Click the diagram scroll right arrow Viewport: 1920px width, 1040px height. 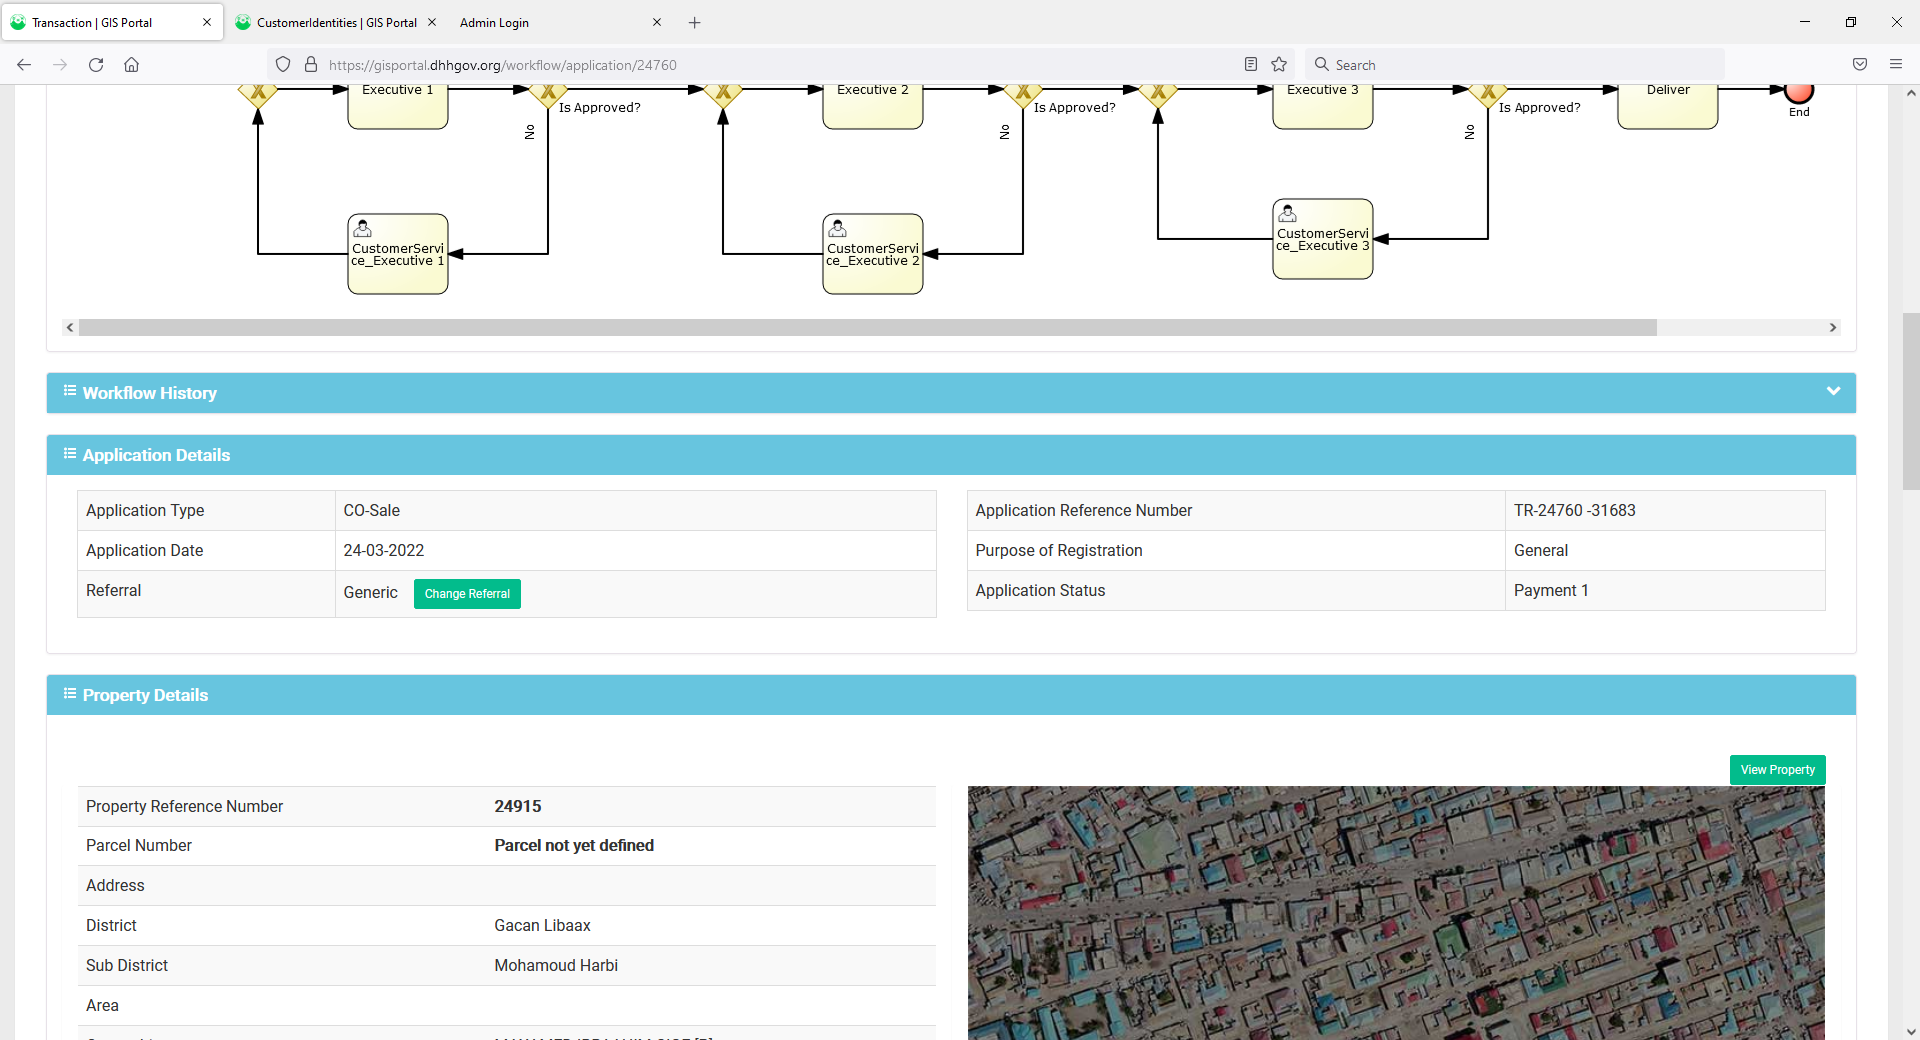pos(1833,328)
